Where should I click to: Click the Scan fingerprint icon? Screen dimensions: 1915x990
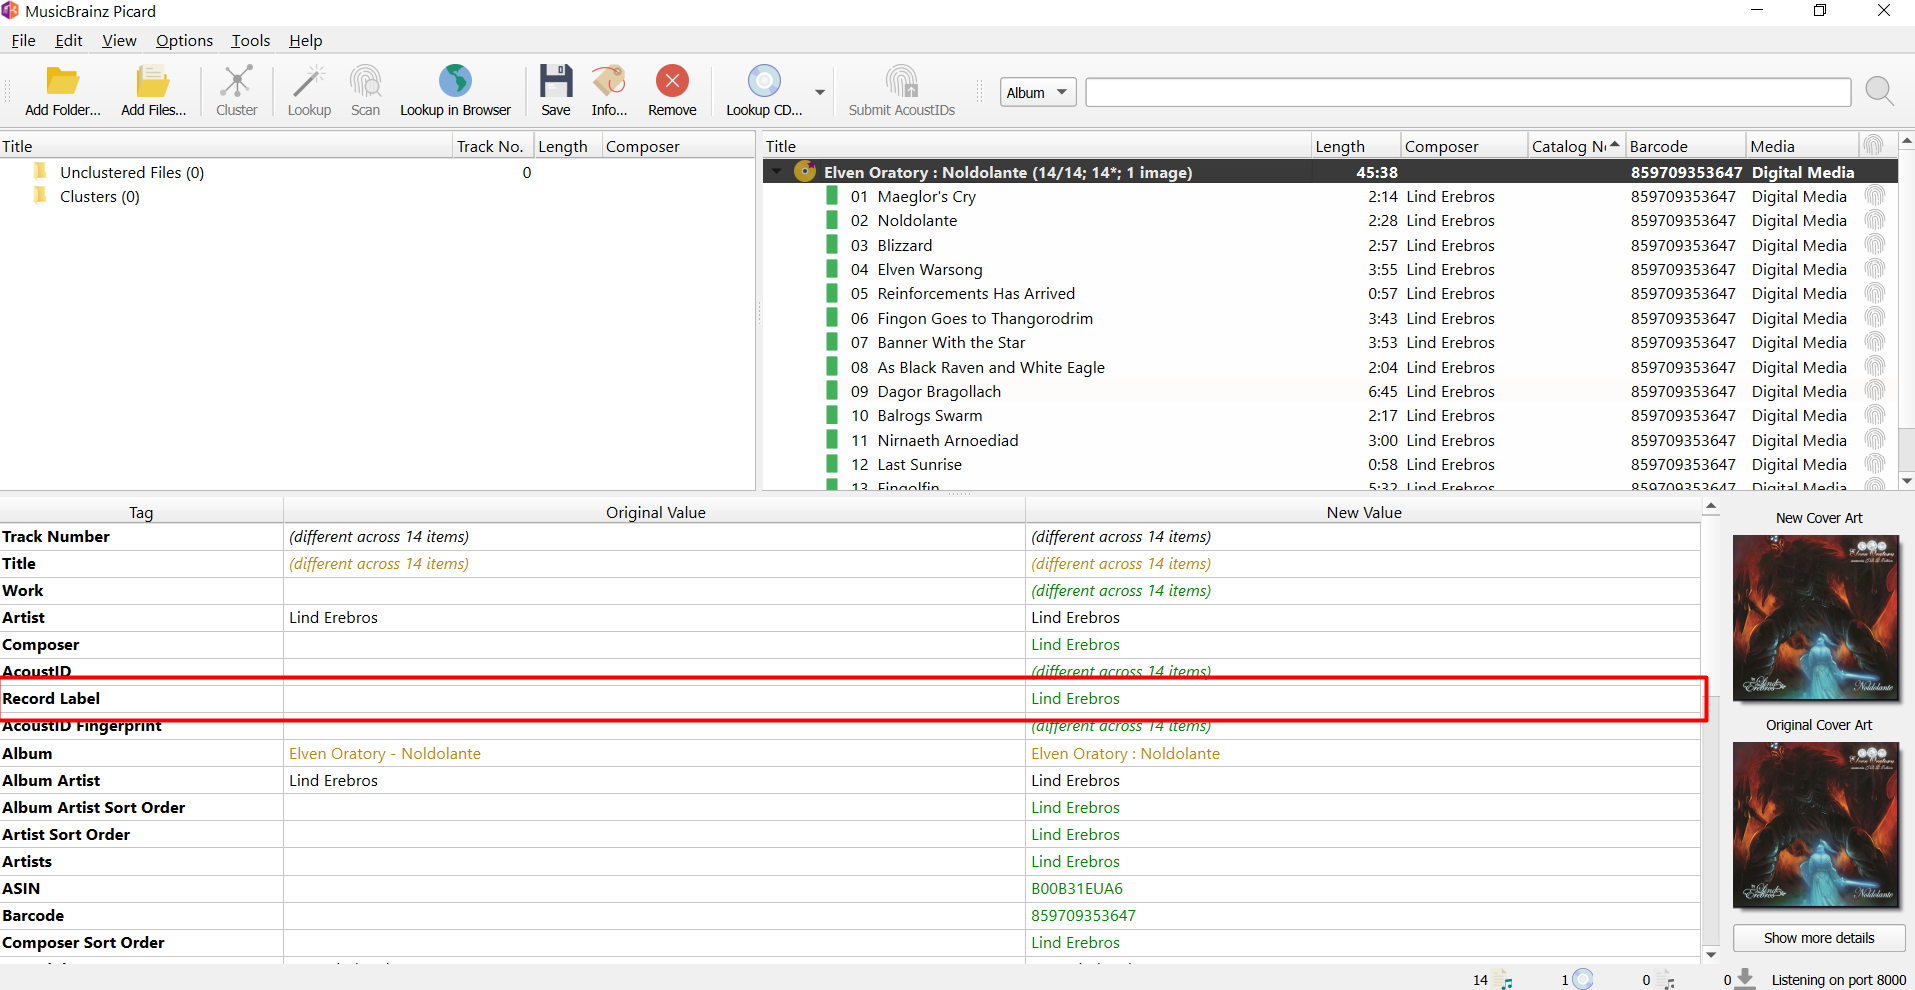pos(365,81)
